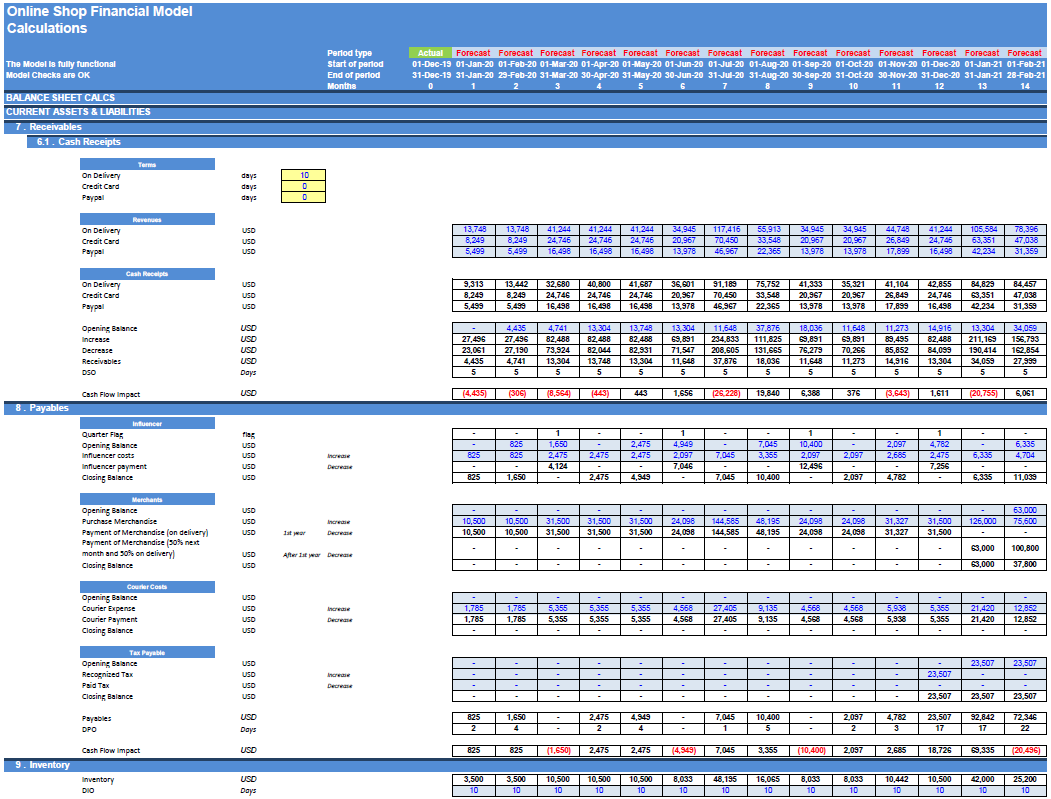Select receivables Decrease cell 208,605
This screenshot has height=799, width=1051.
click(725, 350)
